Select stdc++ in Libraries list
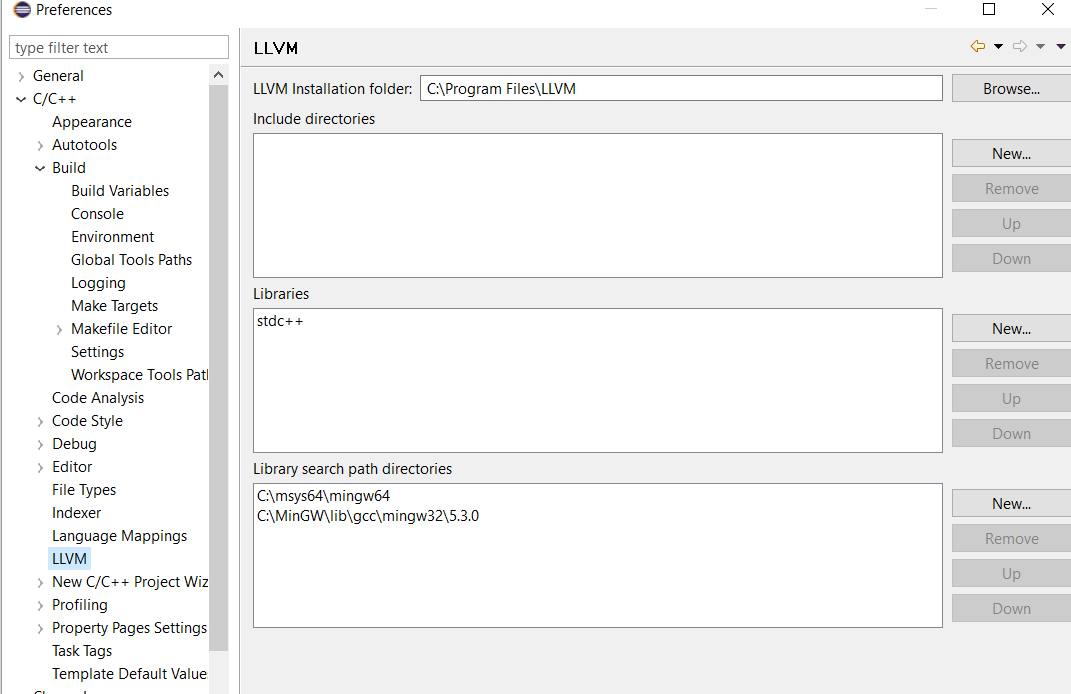The width and height of the screenshot is (1071, 694). click(x=280, y=321)
